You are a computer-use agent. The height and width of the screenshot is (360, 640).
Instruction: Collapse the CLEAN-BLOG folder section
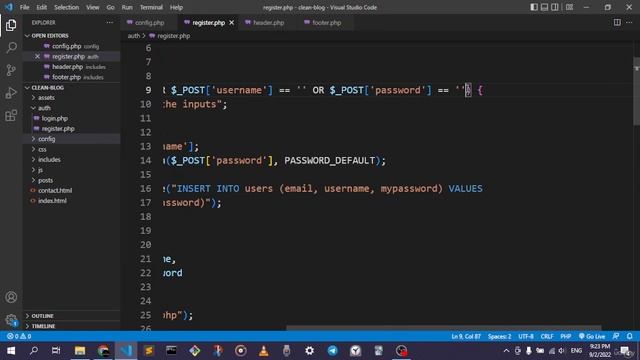click(x=71, y=87)
